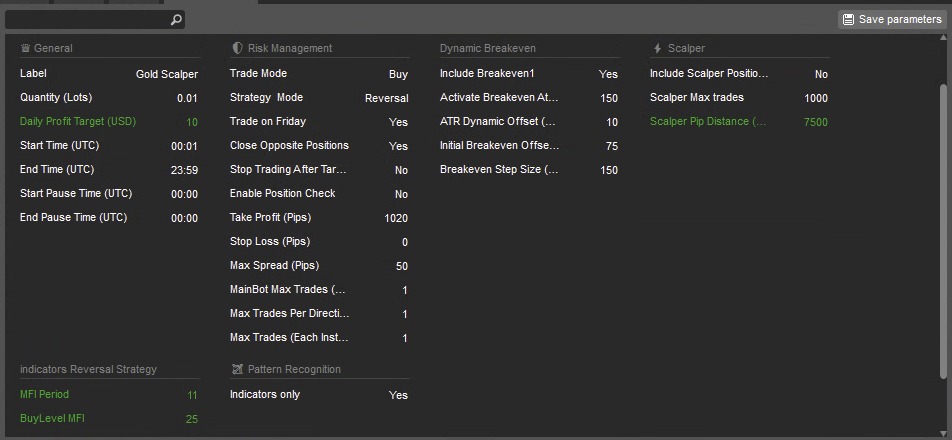The width and height of the screenshot is (952, 440).
Task: Edit the End Pause Time value 00:00
Action: coord(185,218)
